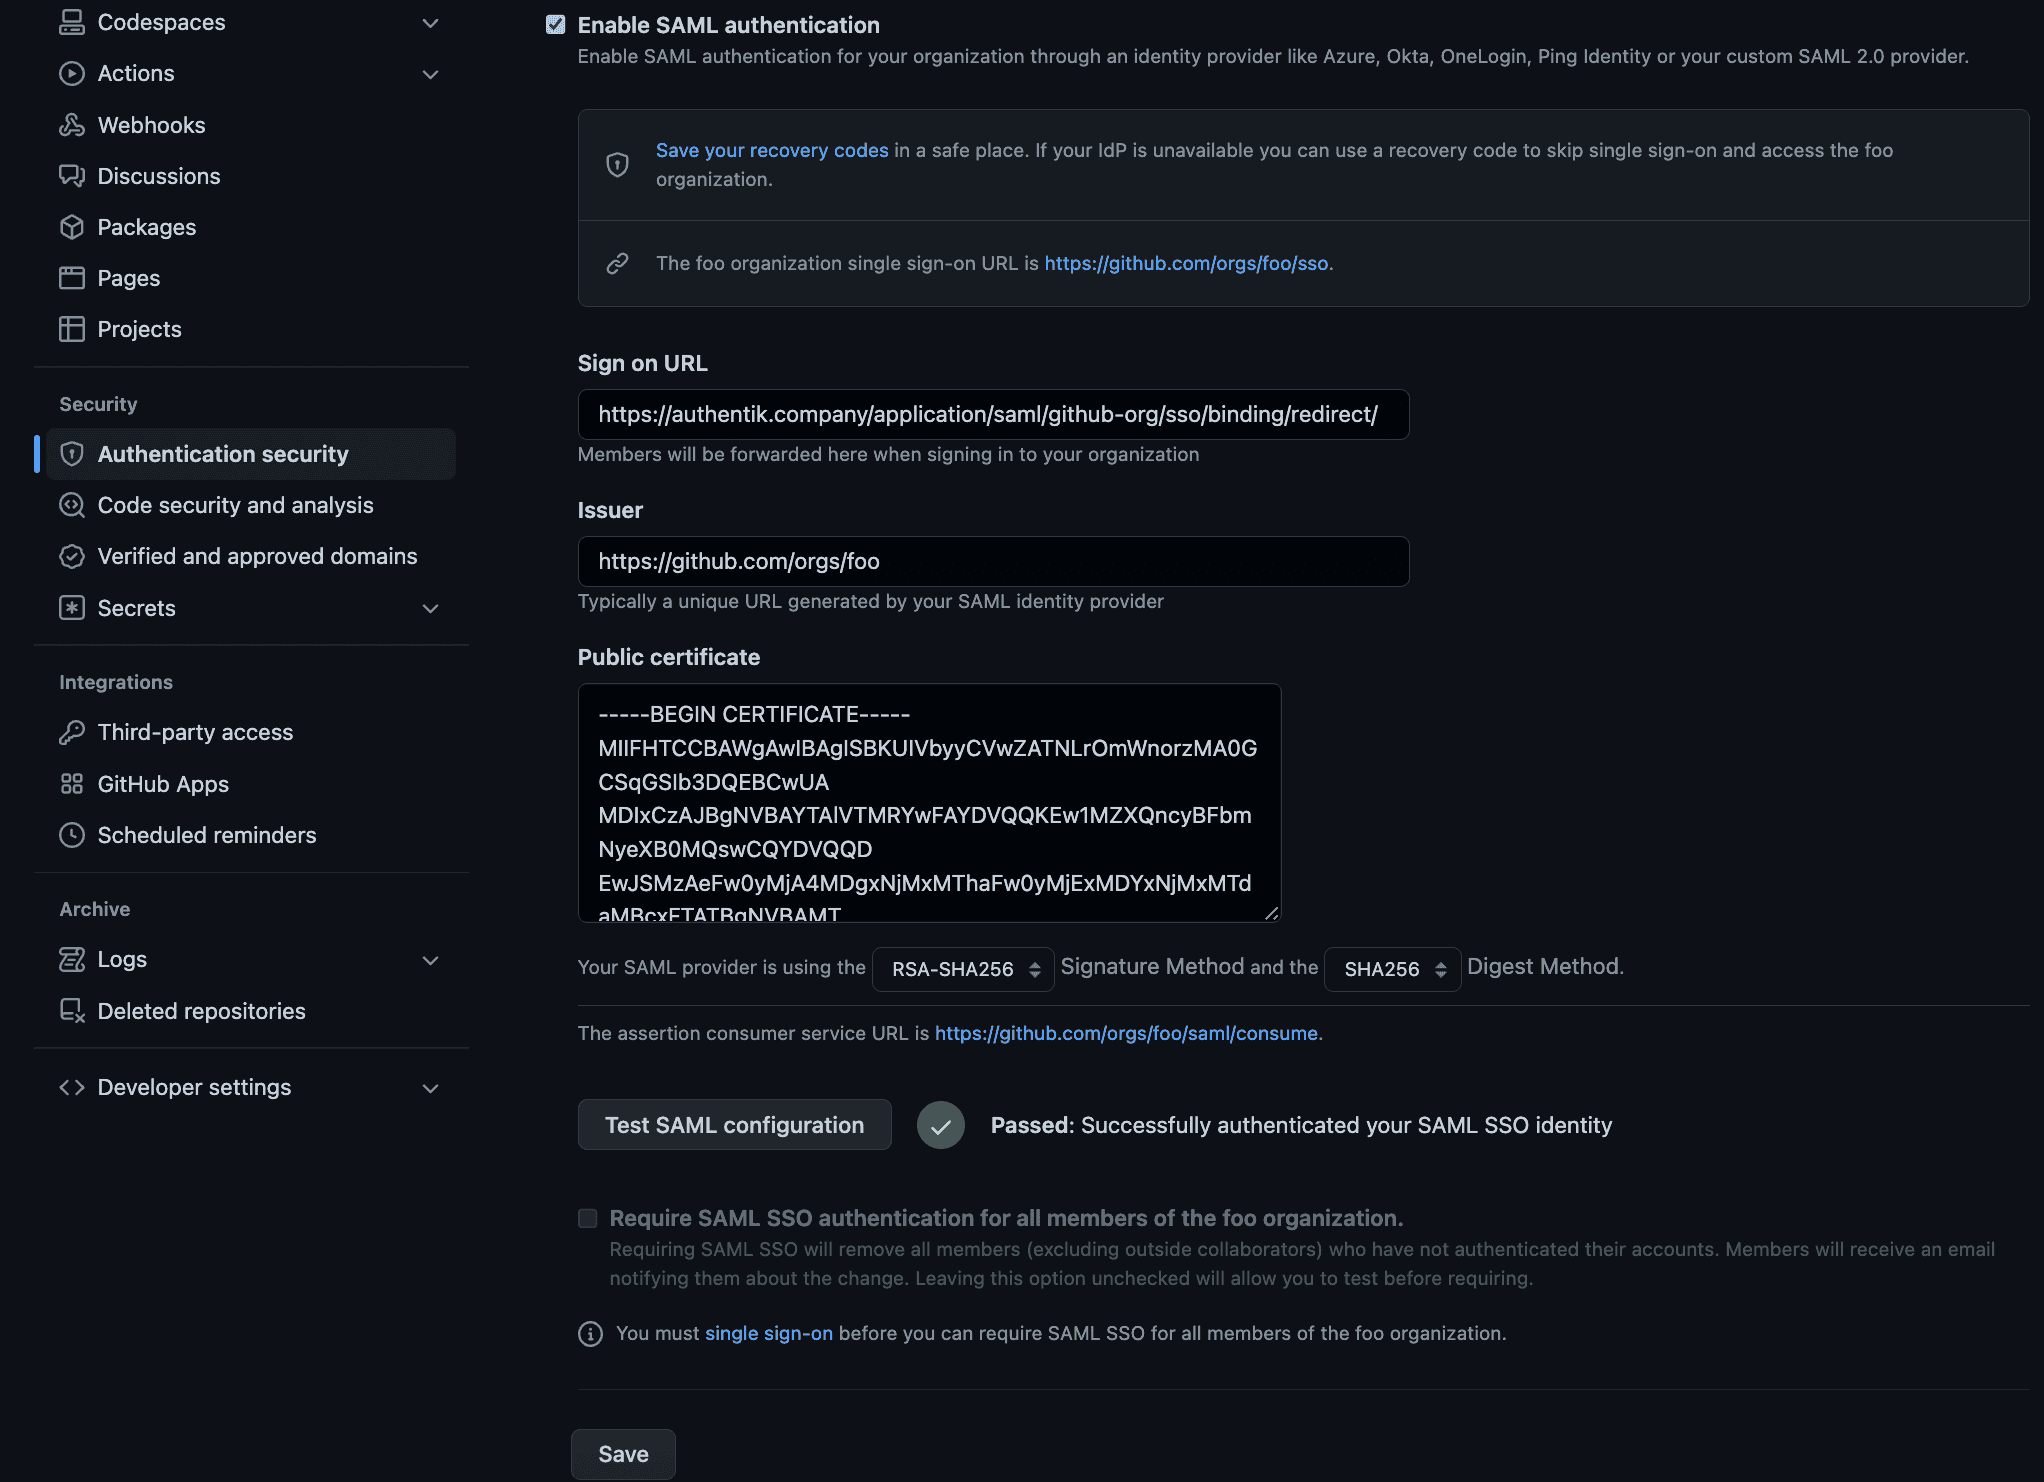Image resolution: width=2044 pixels, height=1482 pixels.
Task: Select the Authentication security shield icon
Action: click(x=71, y=453)
